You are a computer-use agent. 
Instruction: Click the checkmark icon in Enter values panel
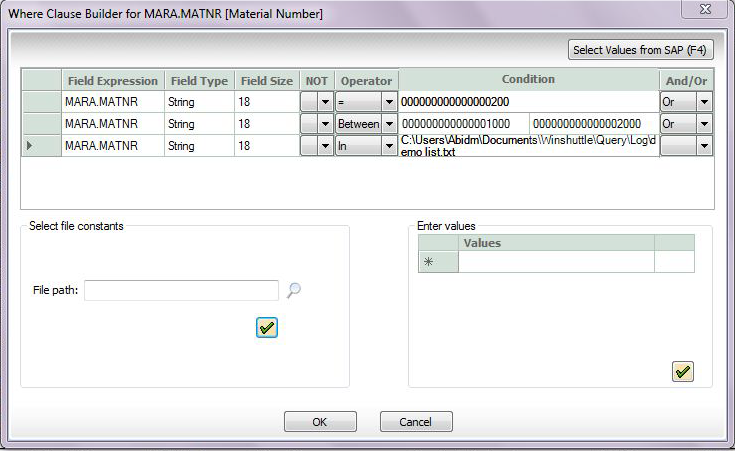point(682,371)
